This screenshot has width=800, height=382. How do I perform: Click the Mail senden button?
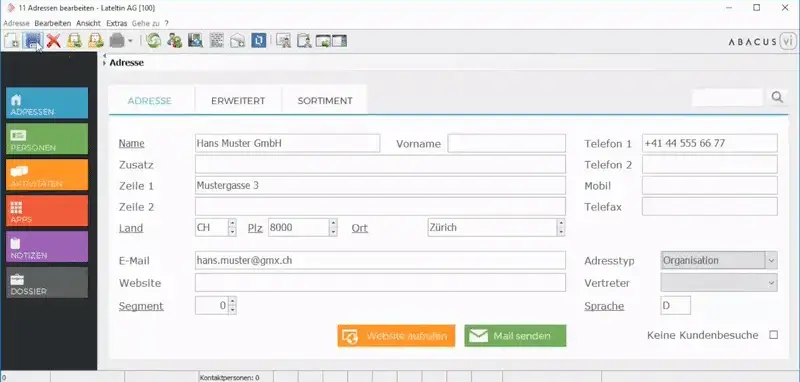515,336
